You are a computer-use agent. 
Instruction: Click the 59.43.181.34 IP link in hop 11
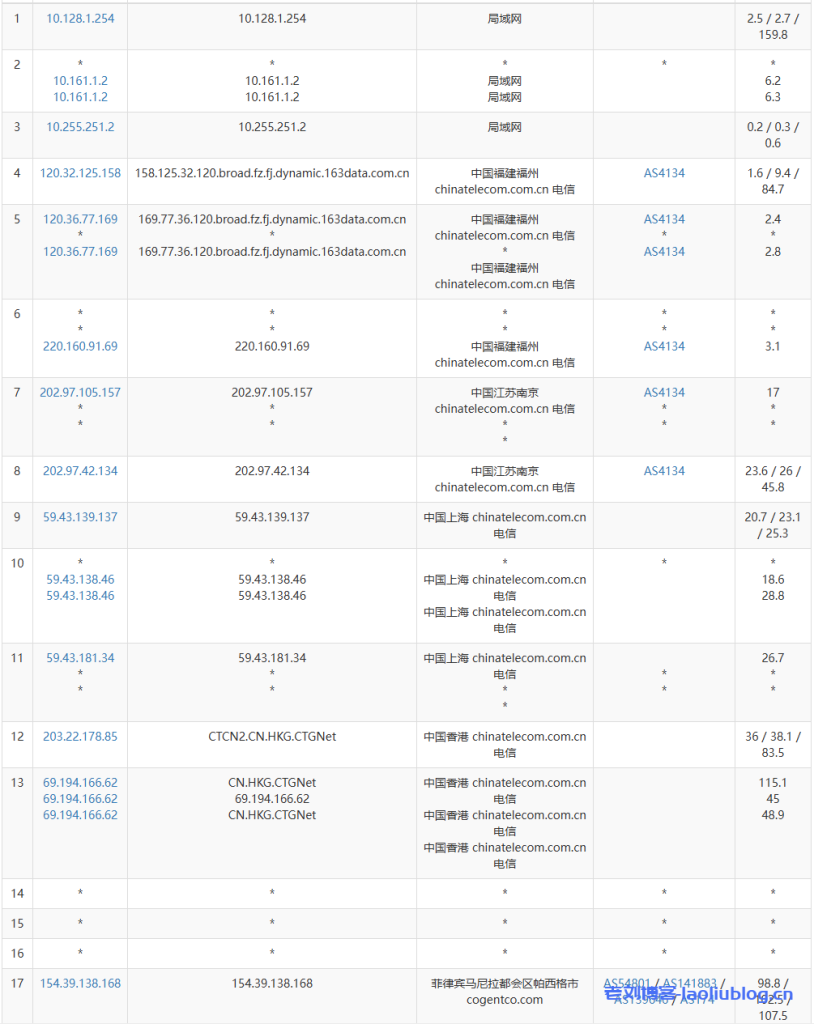[x=80, y=658]
